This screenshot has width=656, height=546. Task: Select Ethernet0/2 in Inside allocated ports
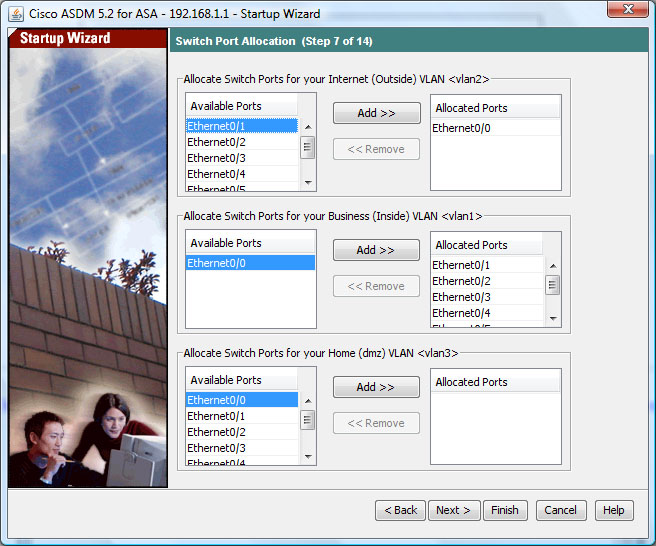point(487,281)
